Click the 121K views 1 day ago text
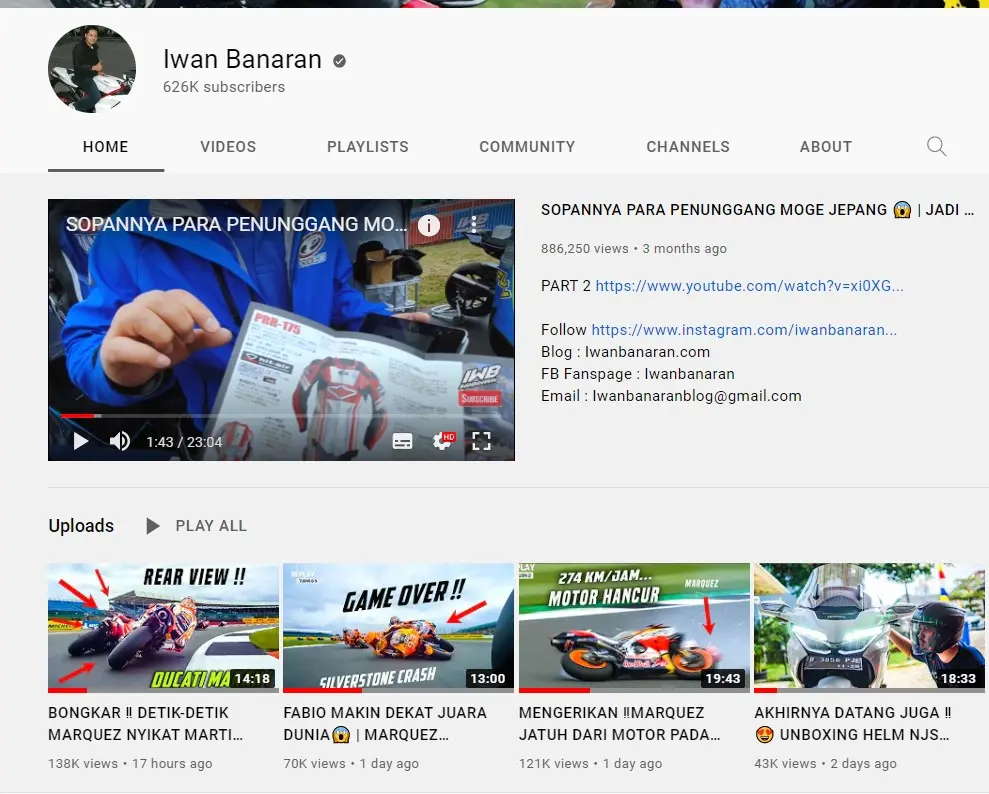 coord(590,764)
